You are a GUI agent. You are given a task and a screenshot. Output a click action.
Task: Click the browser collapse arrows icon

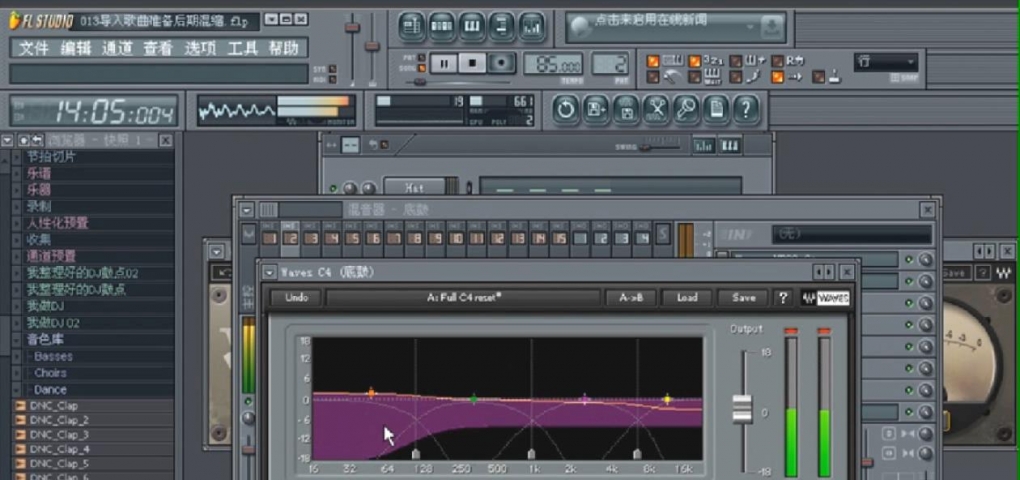[x=37, y=140]
